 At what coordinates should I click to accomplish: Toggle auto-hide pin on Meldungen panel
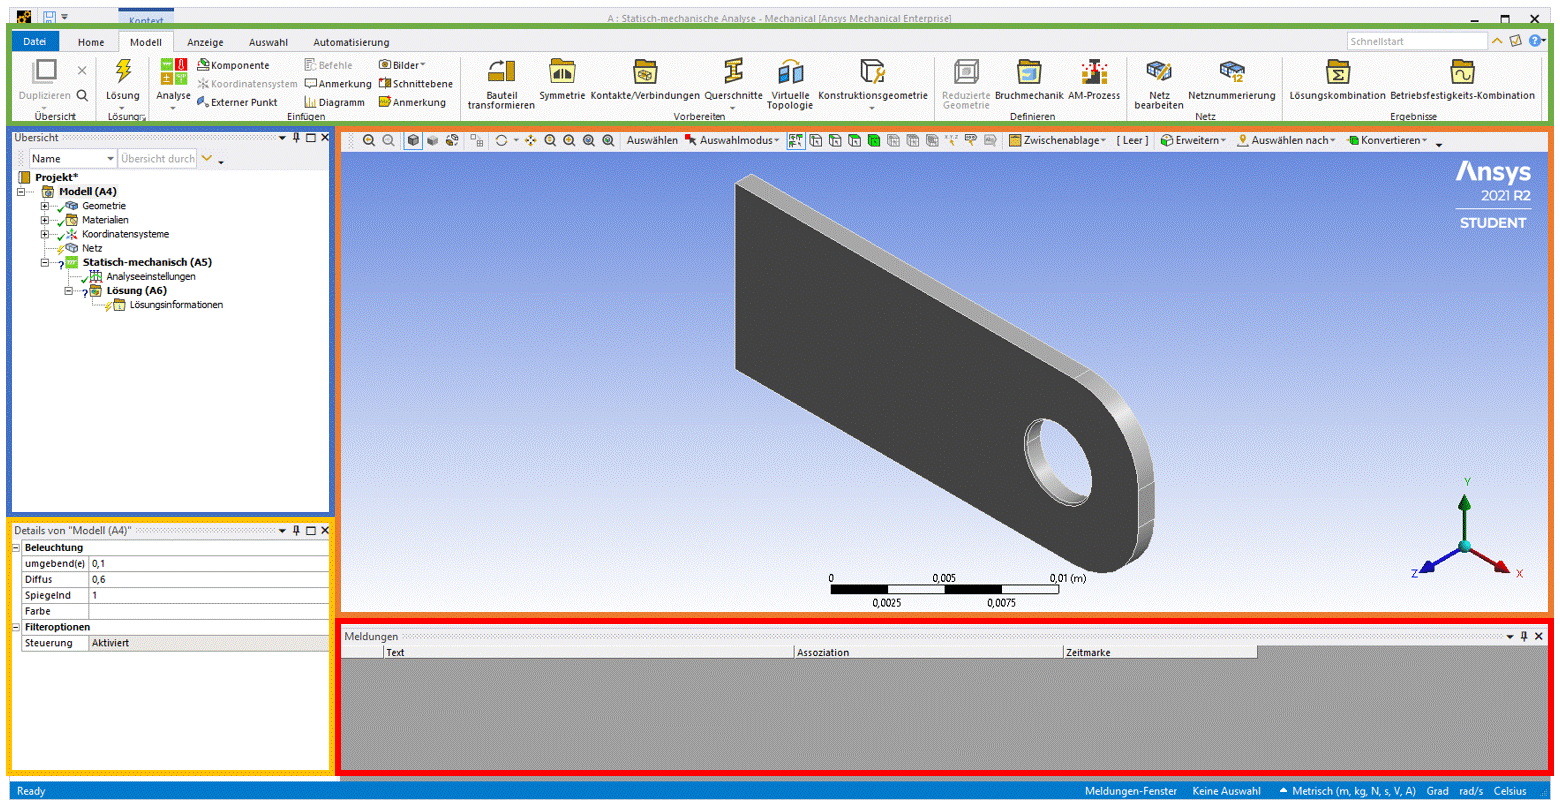point(1524,636)
